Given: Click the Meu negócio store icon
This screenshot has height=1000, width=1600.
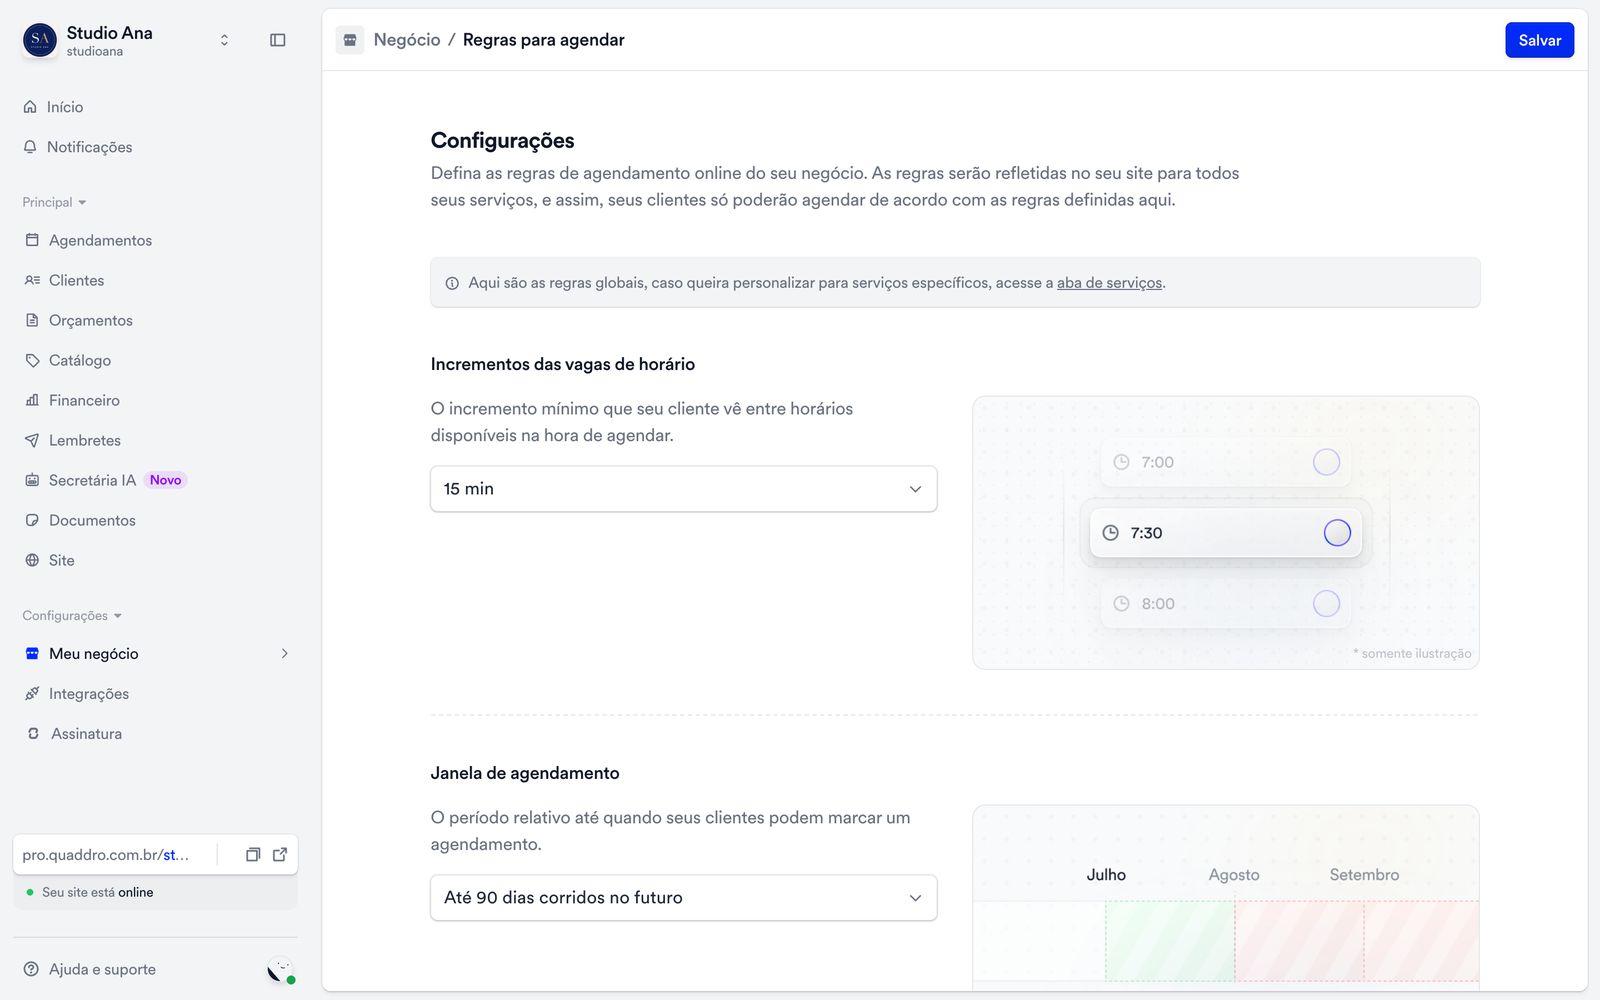Looking at the screenshot, I should pyautogui.click(x=32, y=653).
